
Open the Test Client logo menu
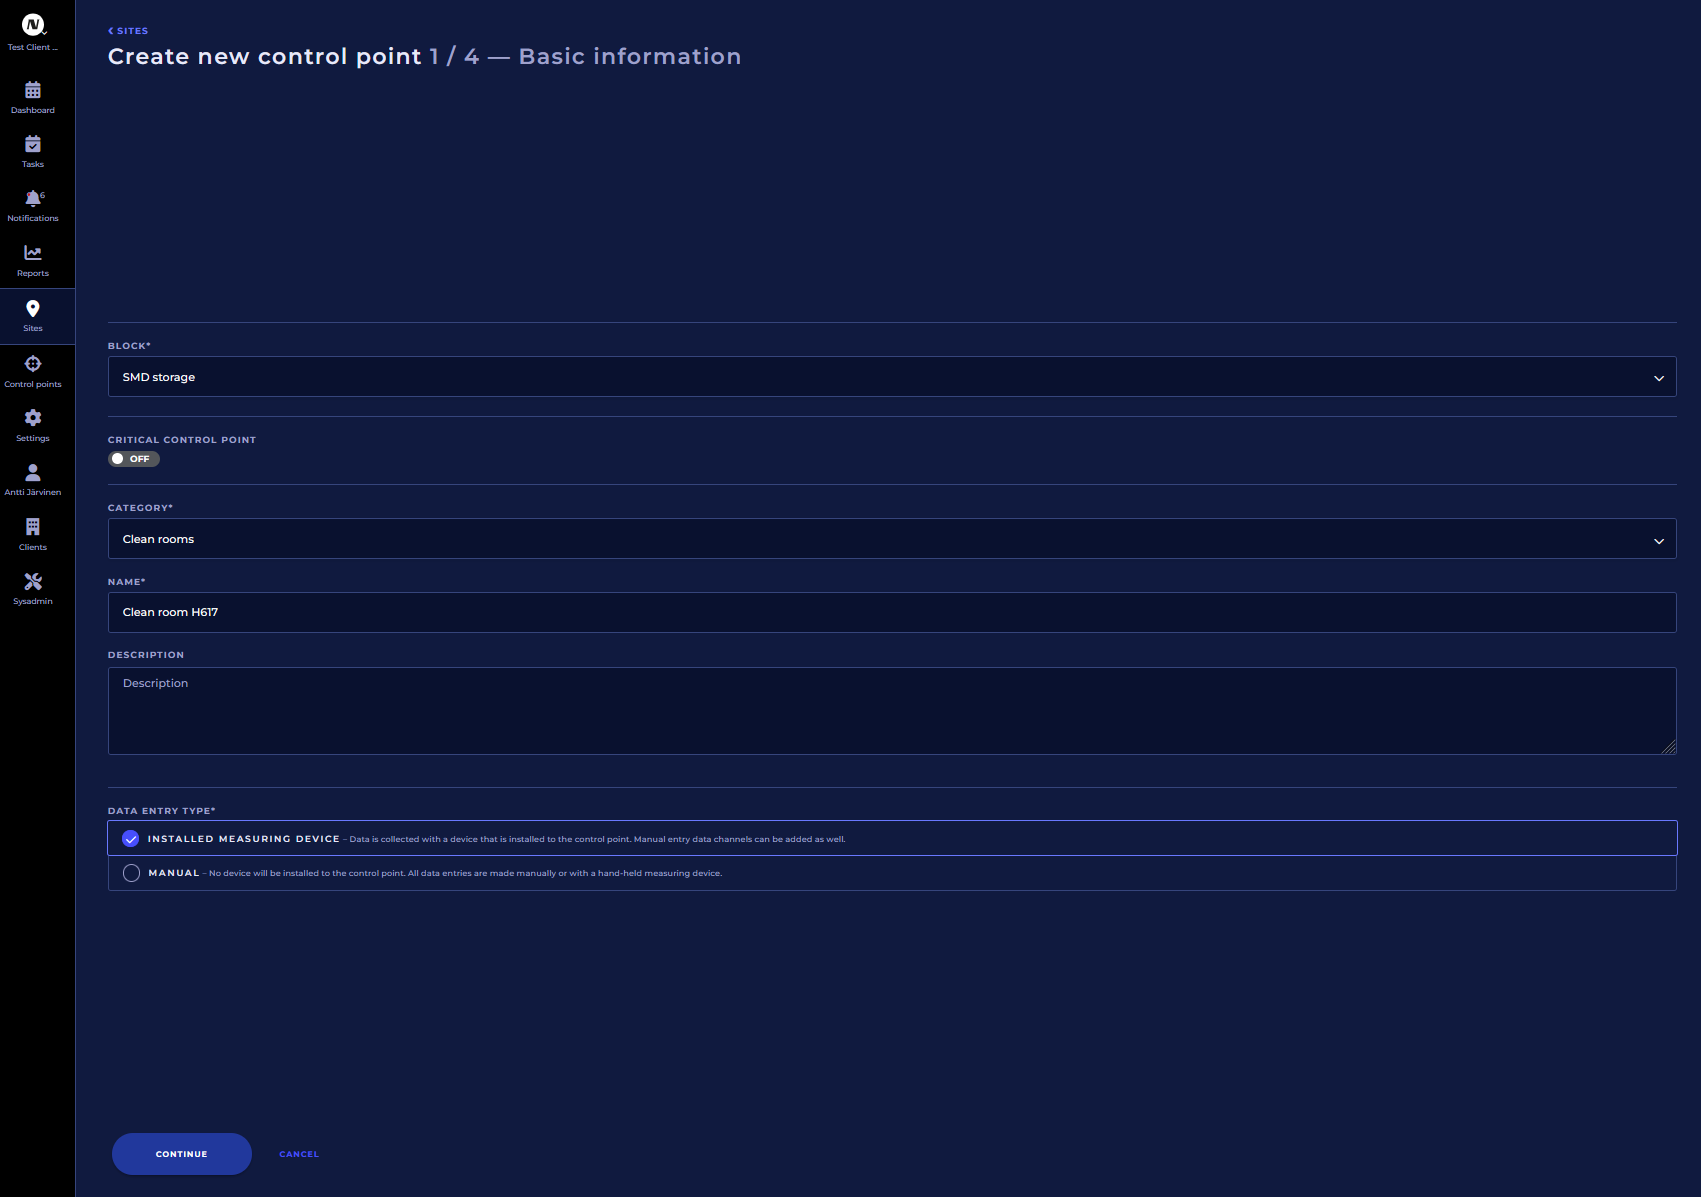pyautogui.click(x=33, y=26)
